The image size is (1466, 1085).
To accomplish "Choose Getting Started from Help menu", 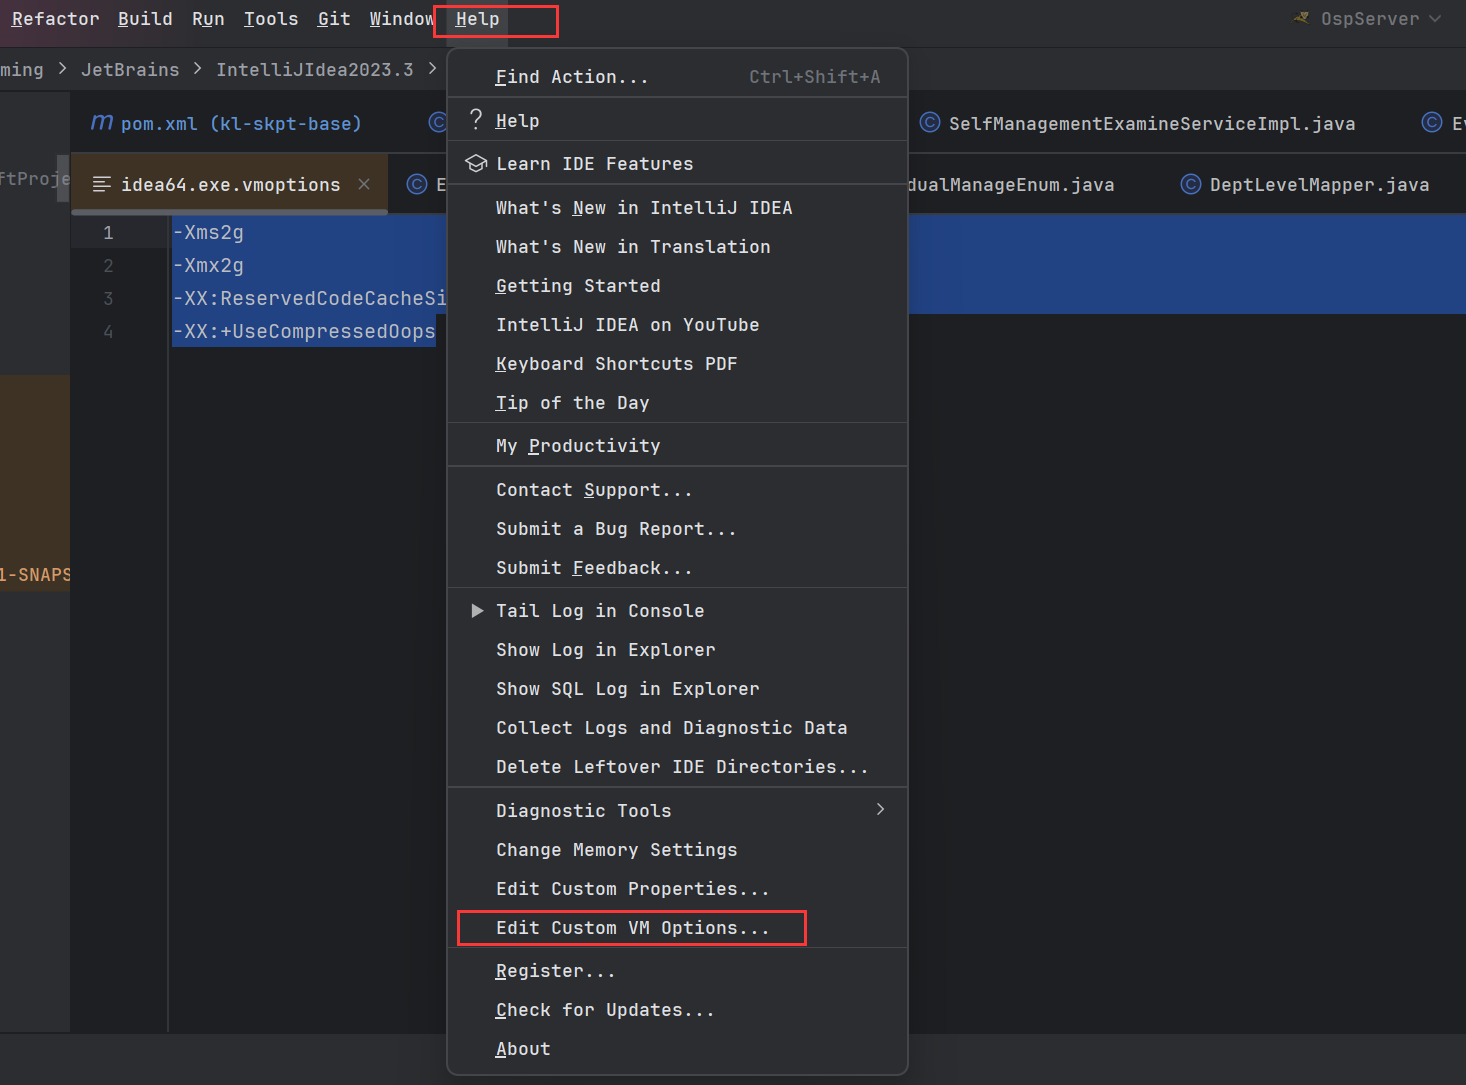I will tap(677, 286).
